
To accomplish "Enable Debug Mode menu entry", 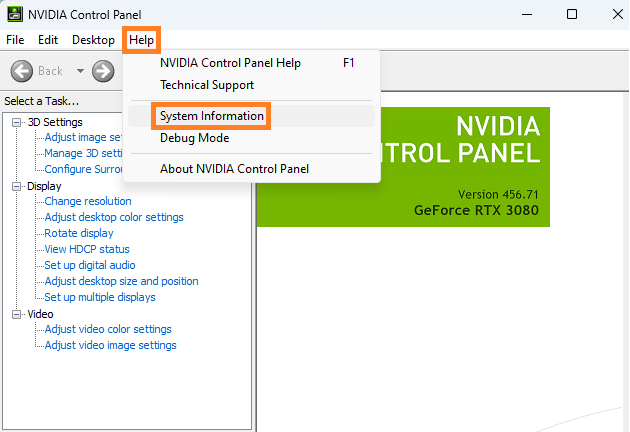I will click(x=252, y=138).
